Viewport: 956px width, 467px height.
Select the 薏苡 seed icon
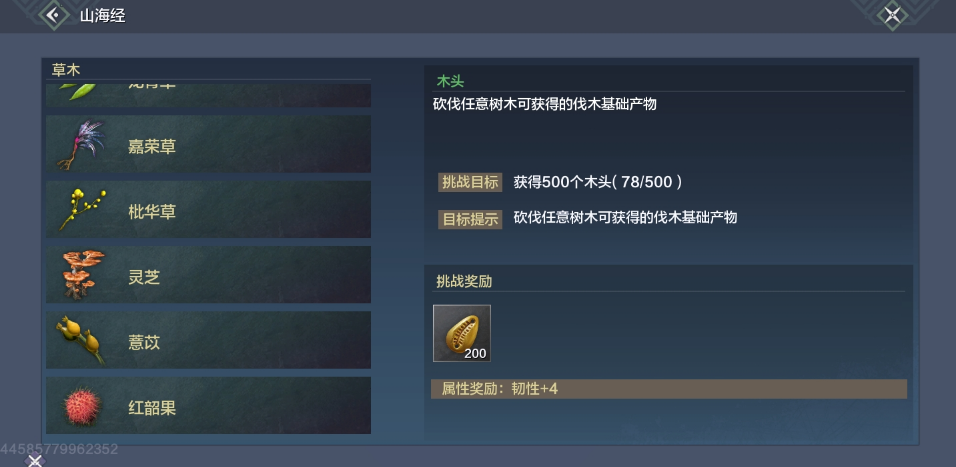tap(80, 340)
